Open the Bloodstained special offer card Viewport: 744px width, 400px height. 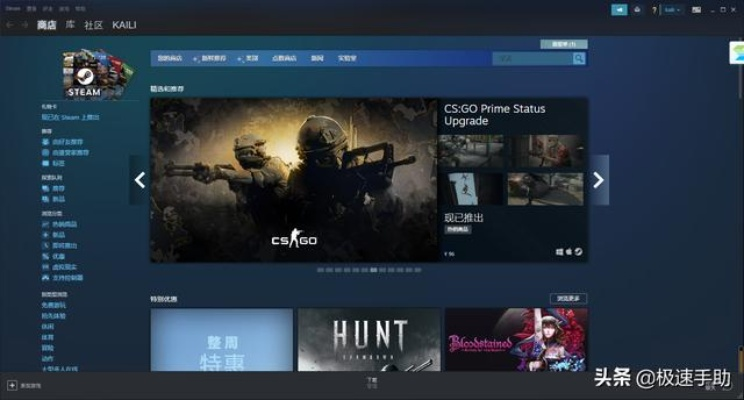pyautogui.click(x=516, y=340)
